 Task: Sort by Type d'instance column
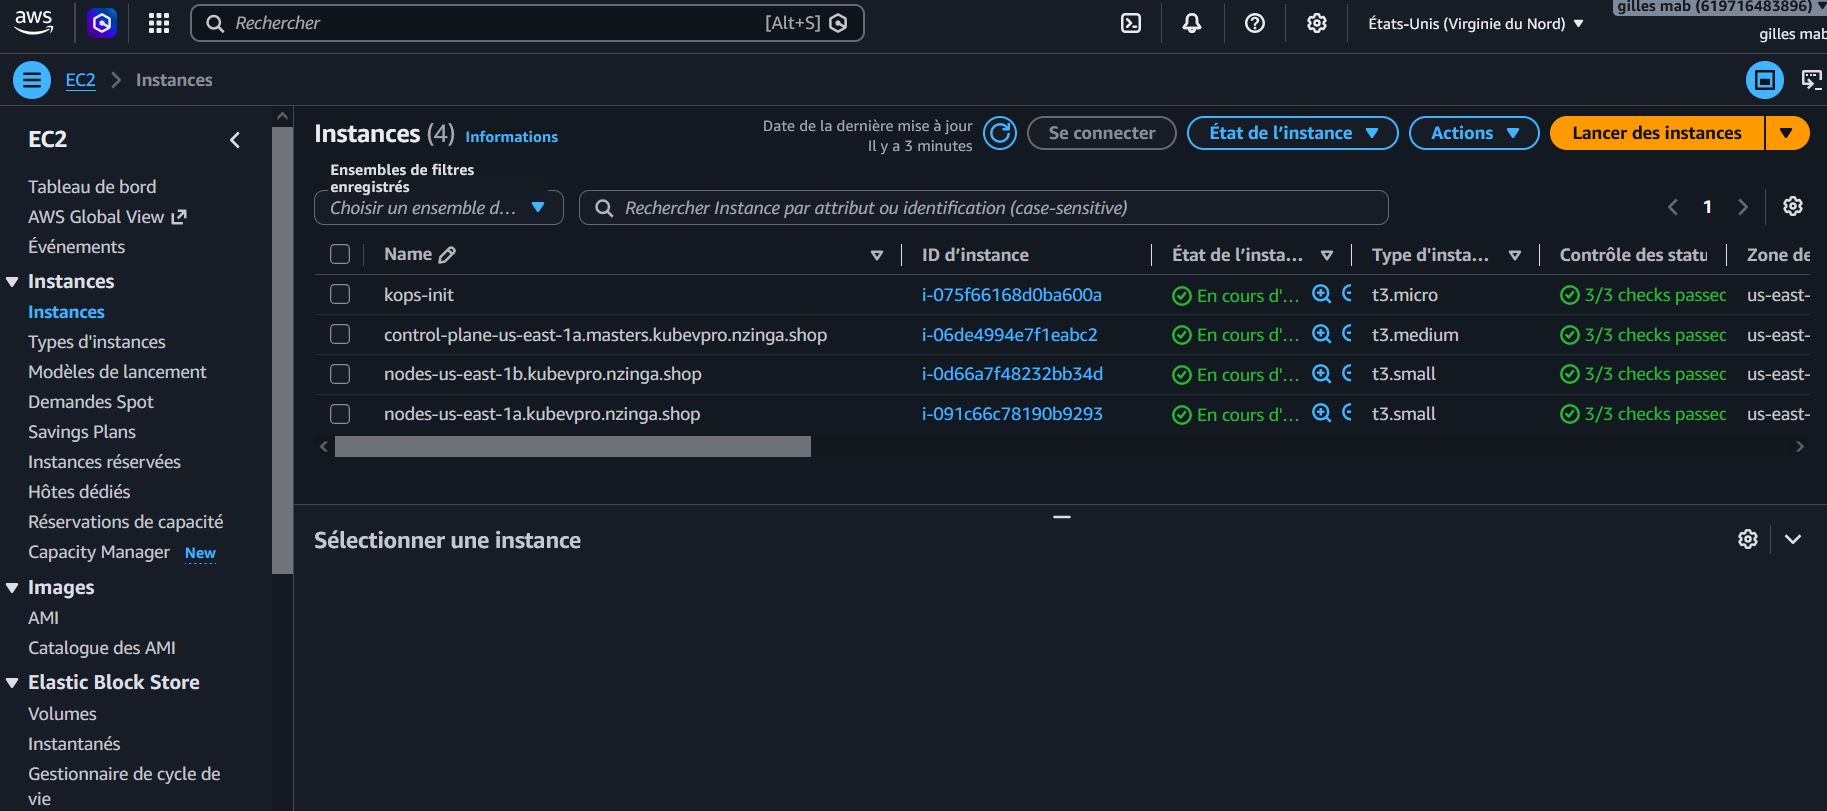click(1515, 255)
